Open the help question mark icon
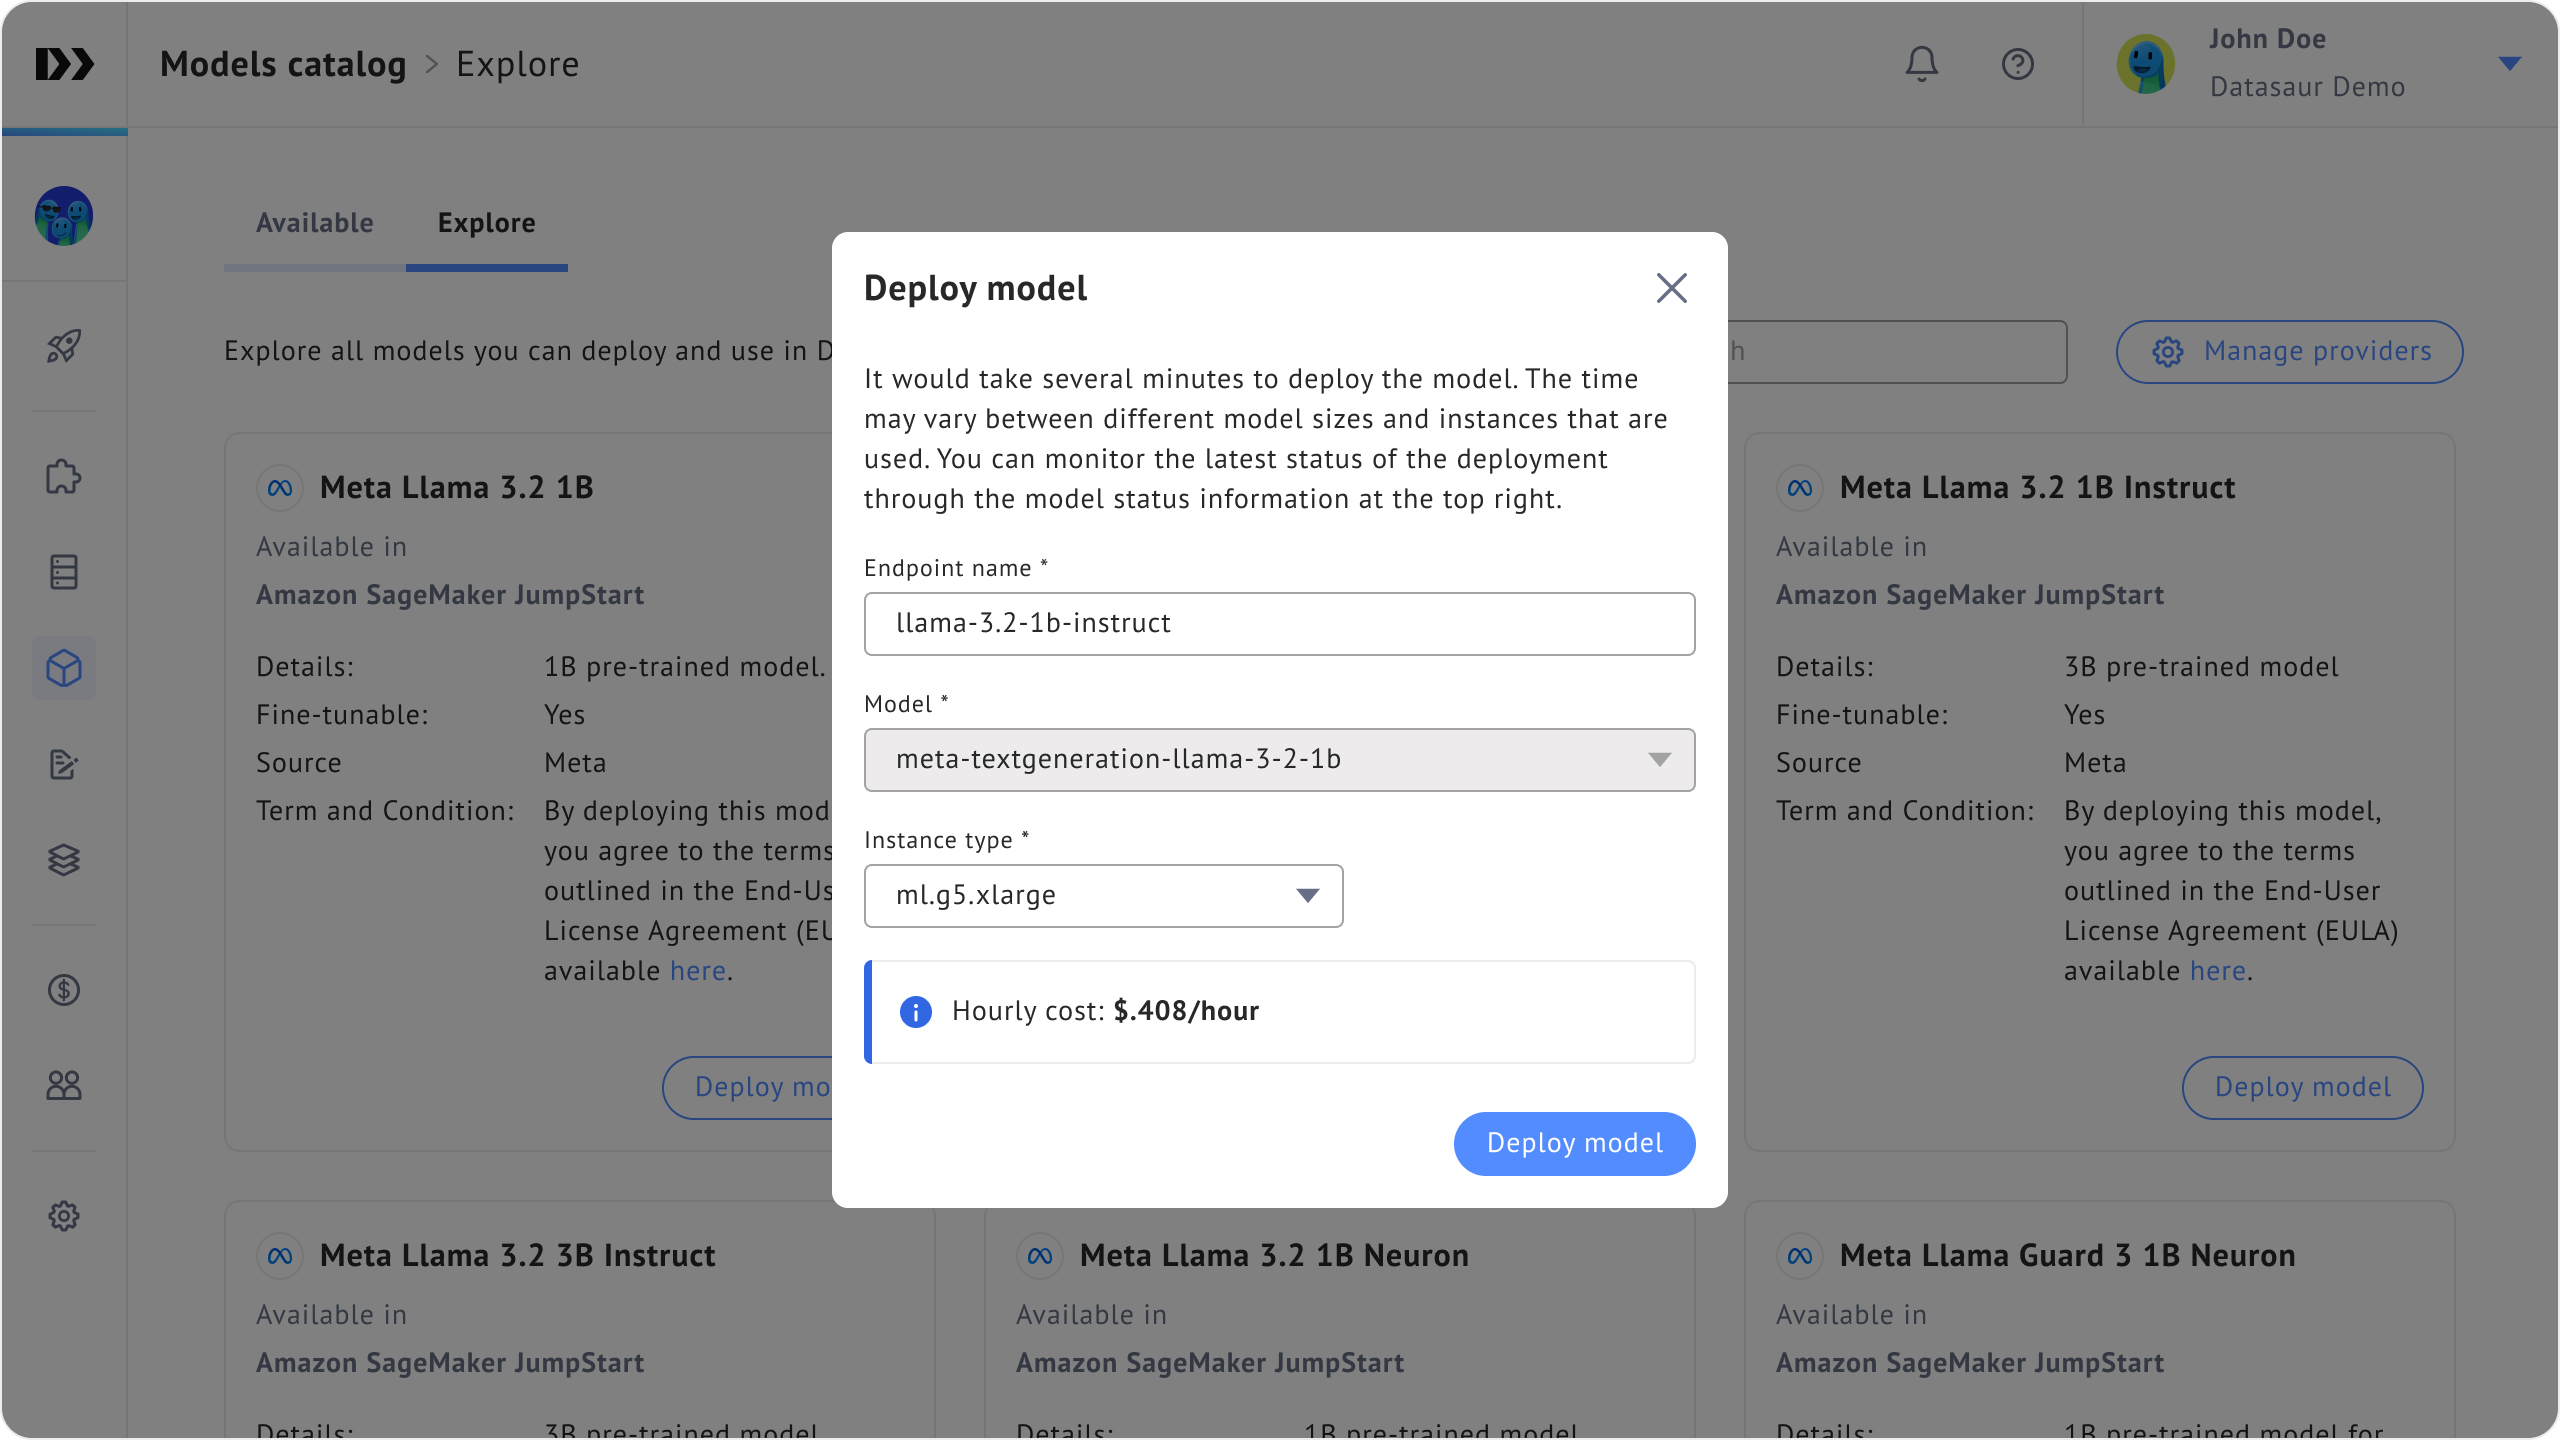This screenshot has width=2560, height=1440. [2017, 65]
